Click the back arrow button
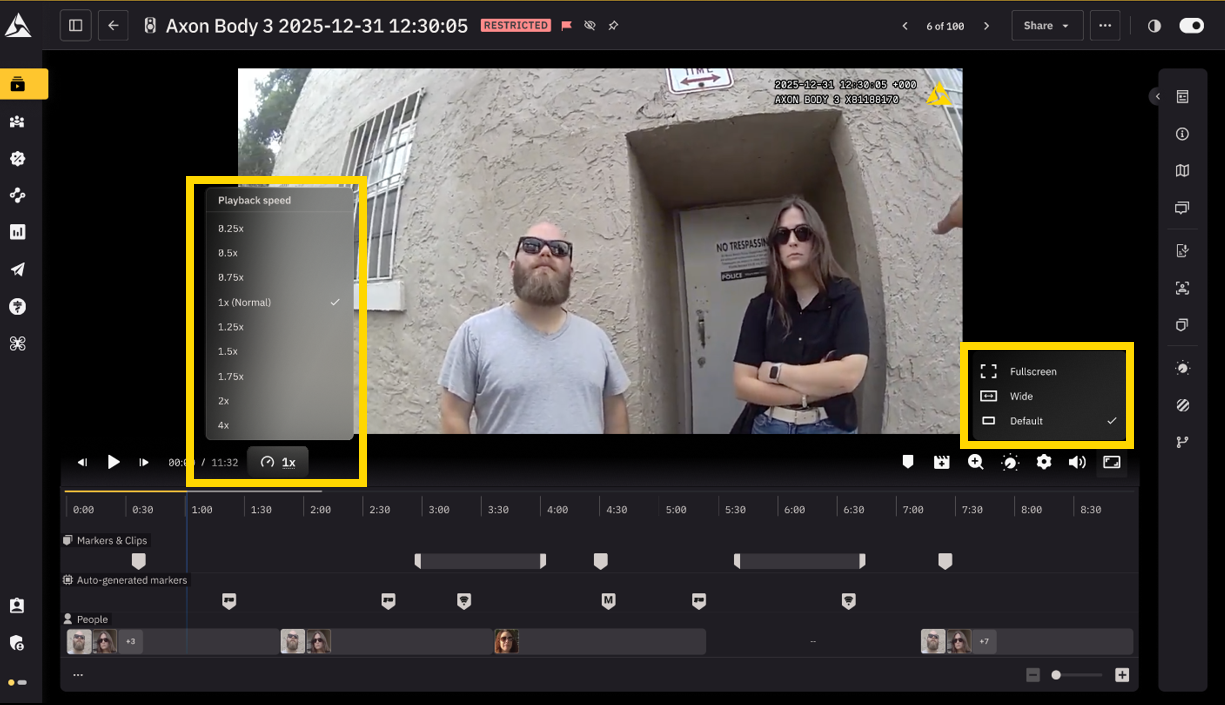The image size is (1225, 705). (113, 26)
